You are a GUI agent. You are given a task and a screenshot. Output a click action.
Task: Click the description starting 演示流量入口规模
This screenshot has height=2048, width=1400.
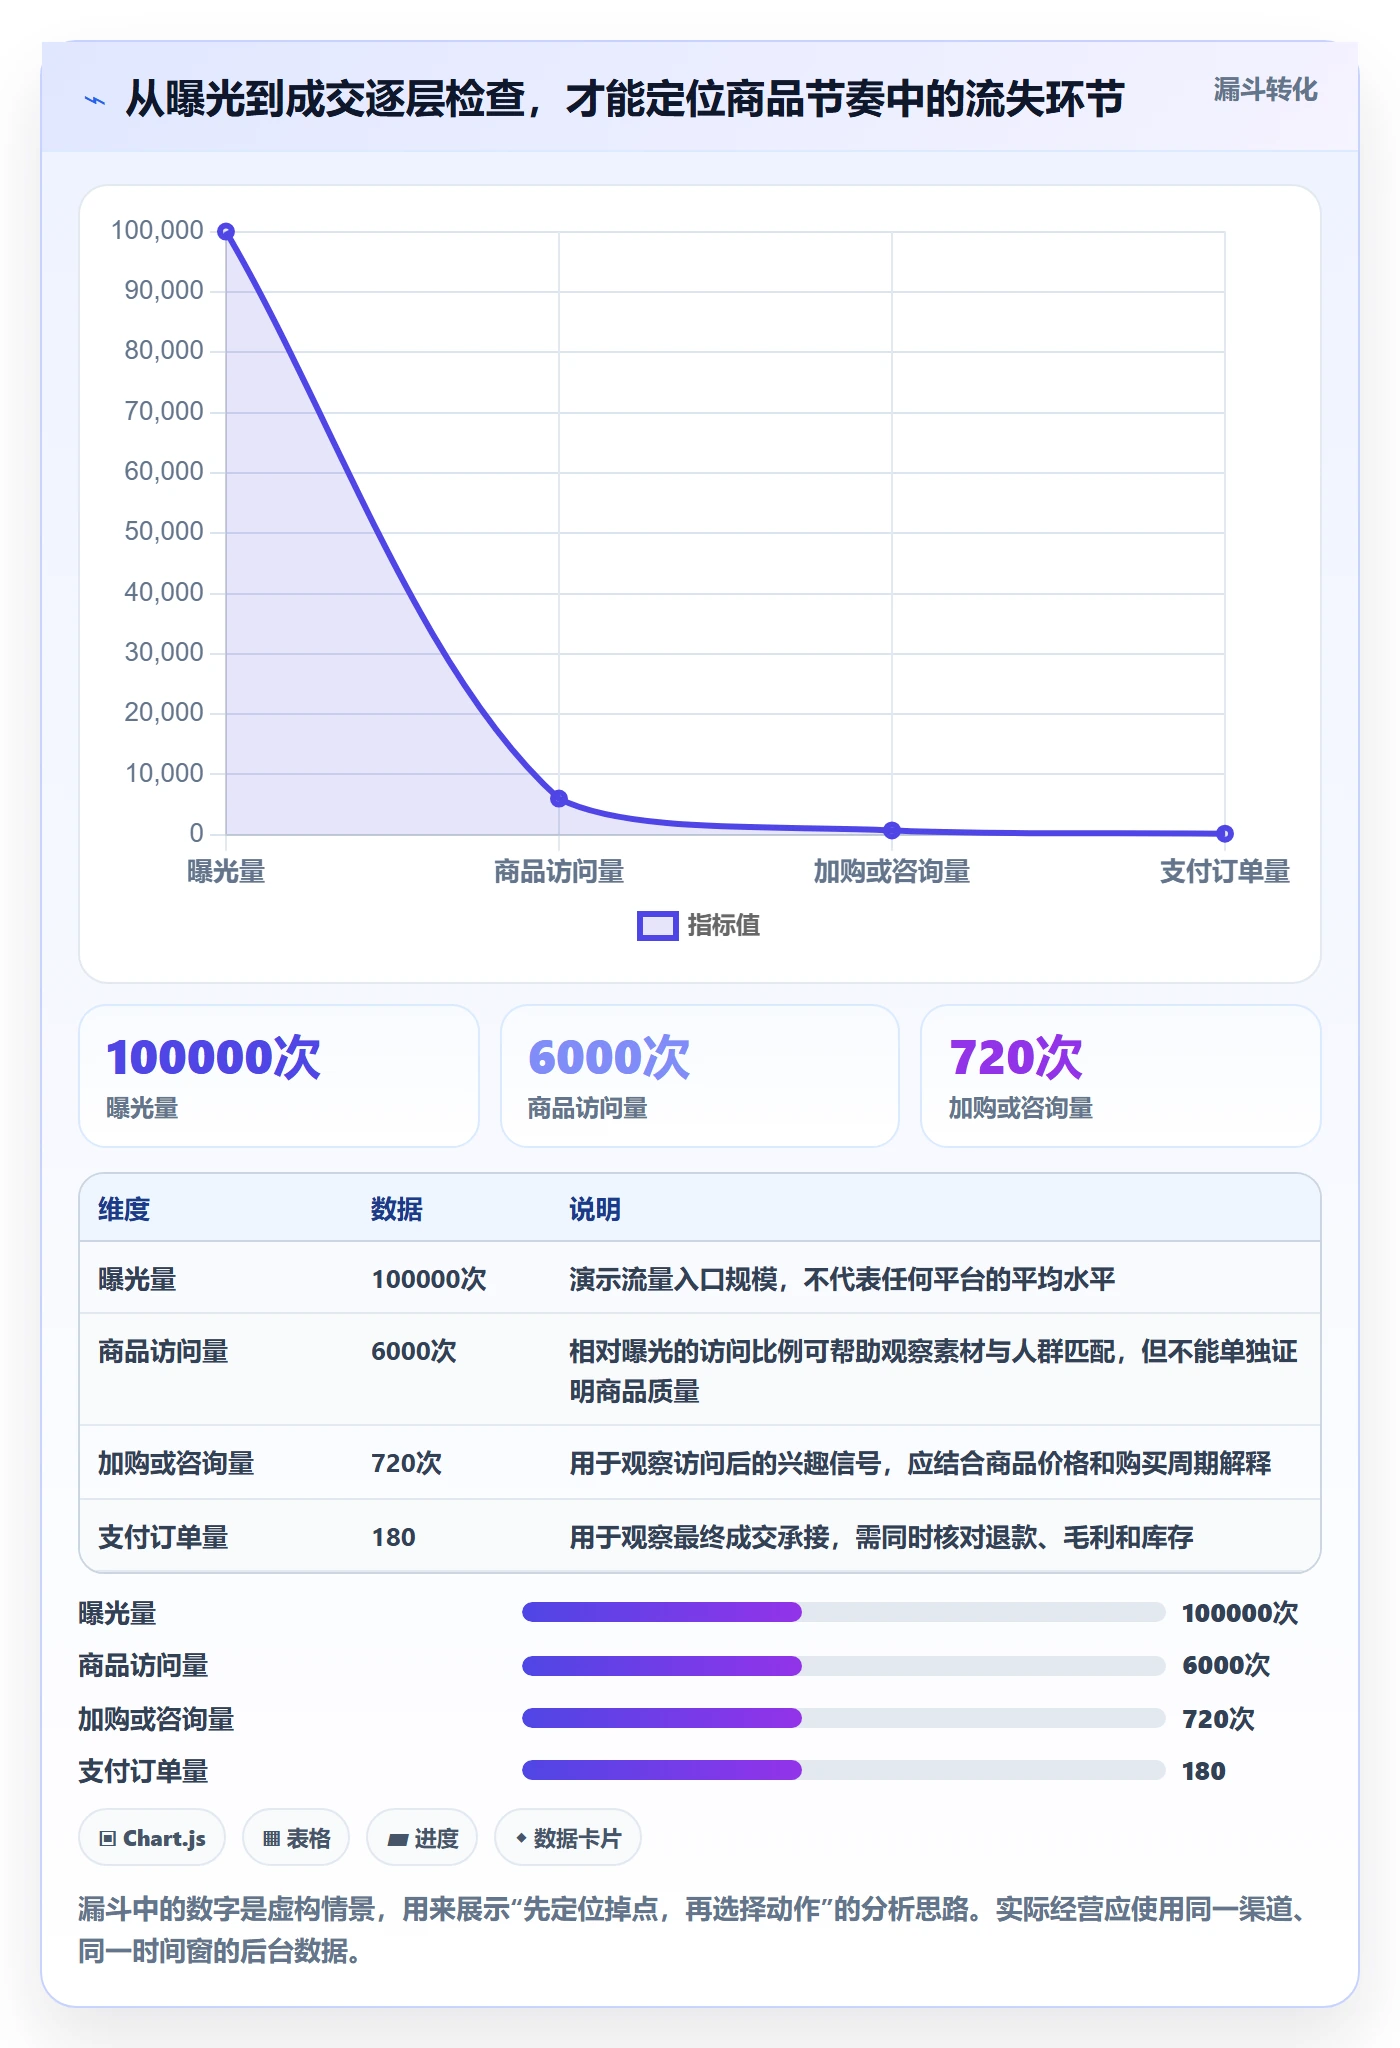pyautogui.click(x=842, y=1279)
